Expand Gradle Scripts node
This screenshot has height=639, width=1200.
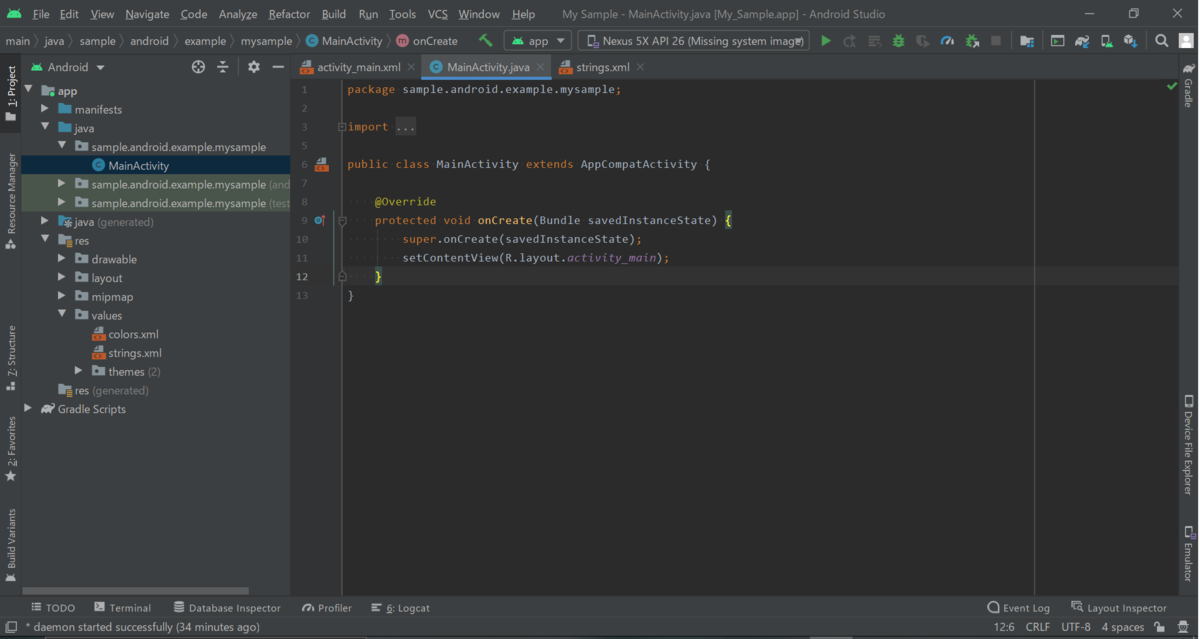point(28,409)
